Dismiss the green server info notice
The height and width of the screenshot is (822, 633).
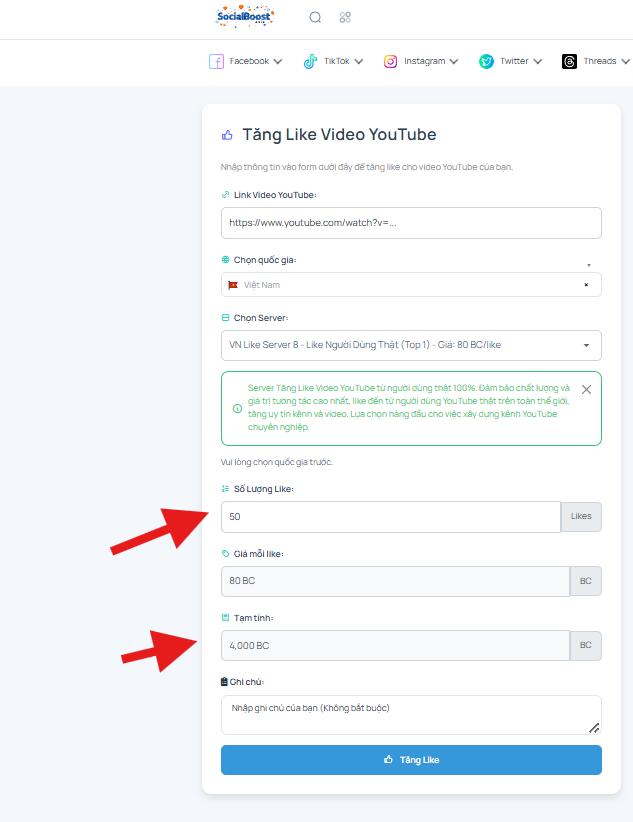point(586,390)
